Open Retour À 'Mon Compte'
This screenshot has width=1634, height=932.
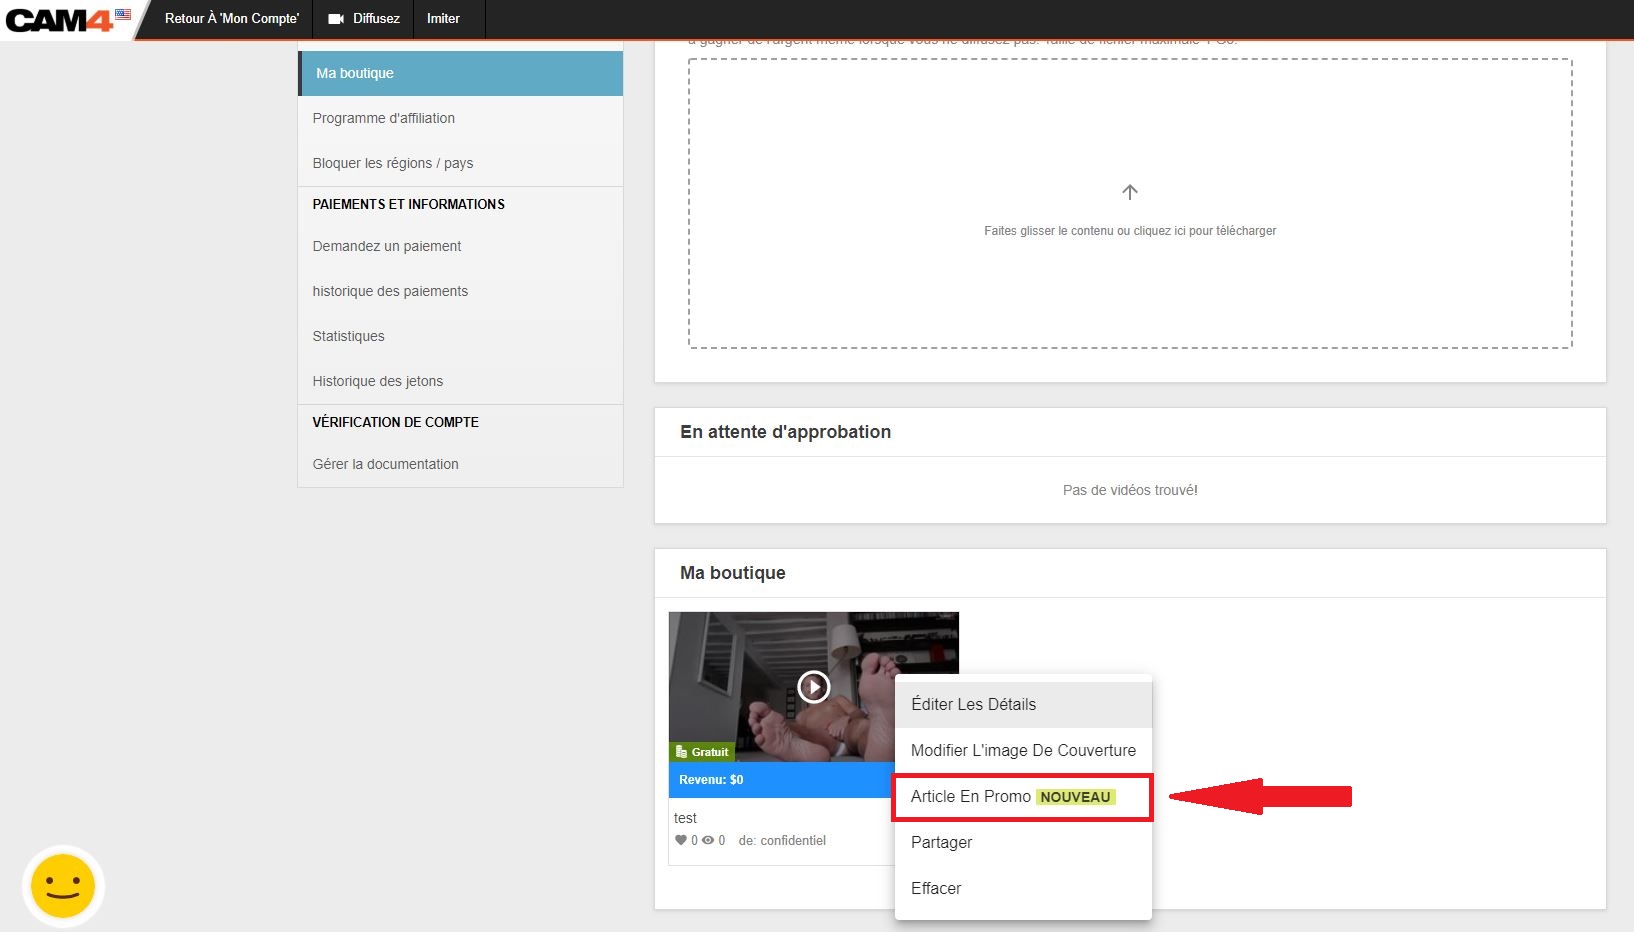[231, 19]
